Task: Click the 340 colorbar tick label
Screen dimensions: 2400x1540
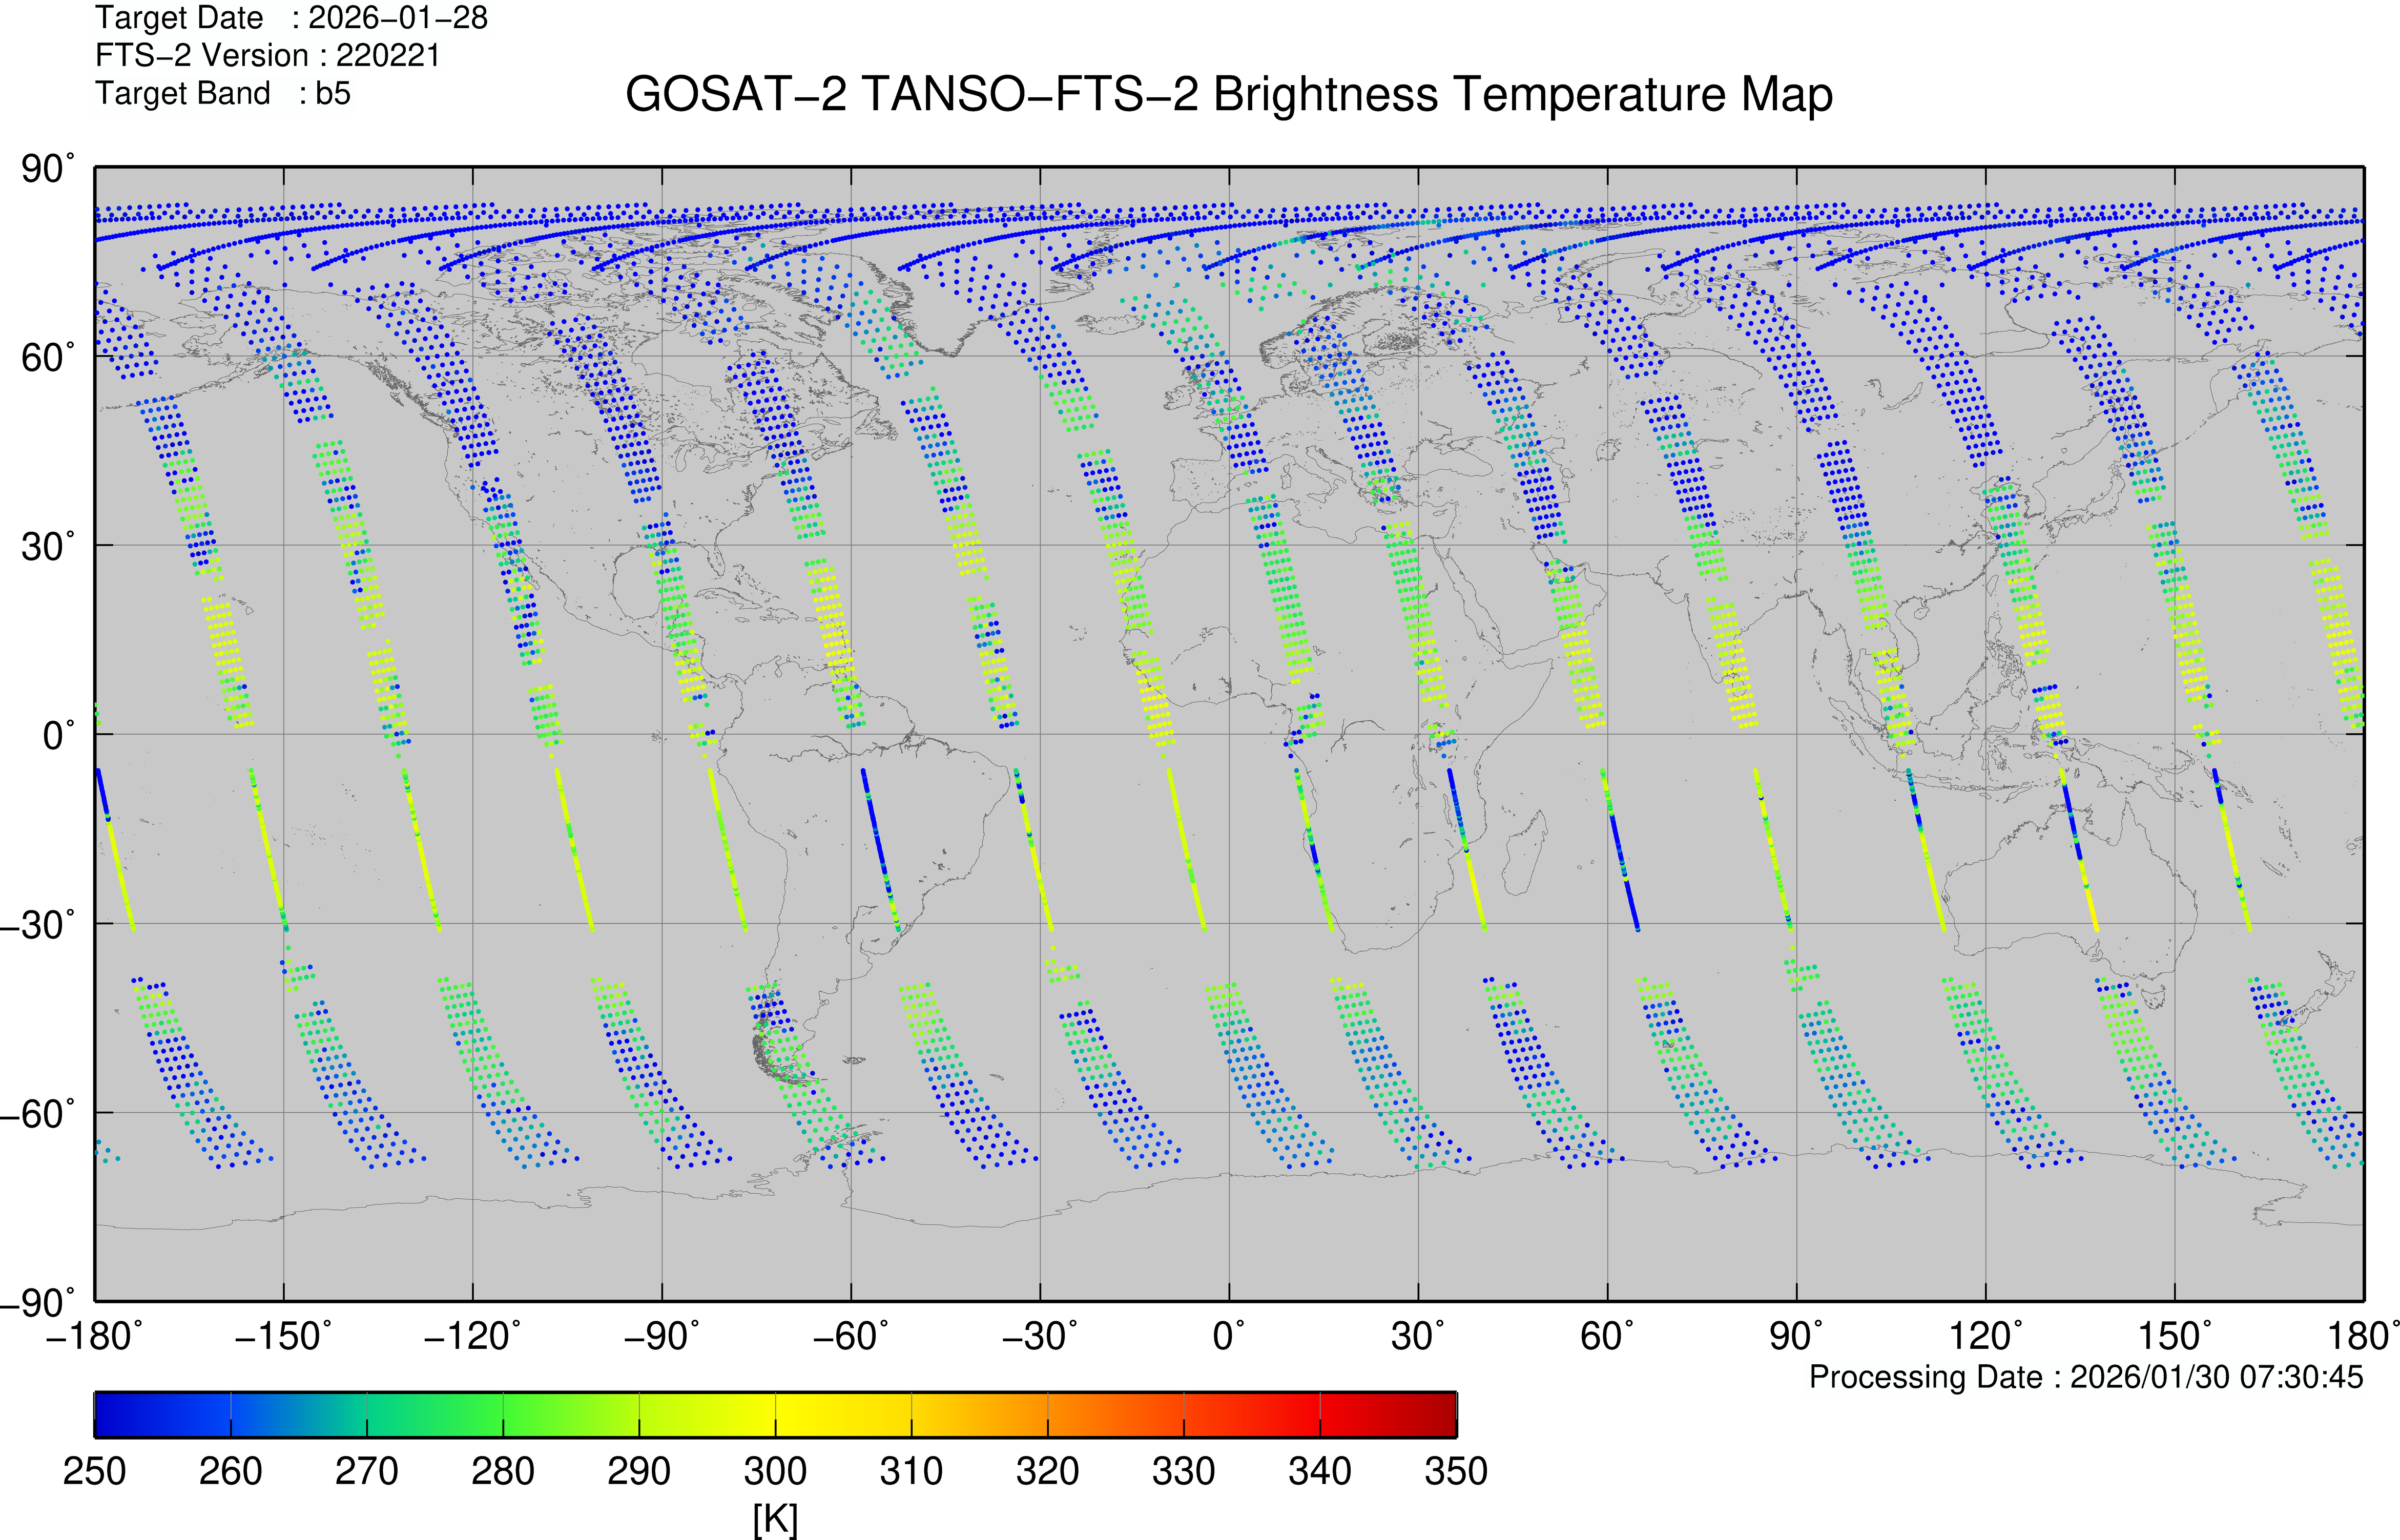Action: tap(1319, 1471)
